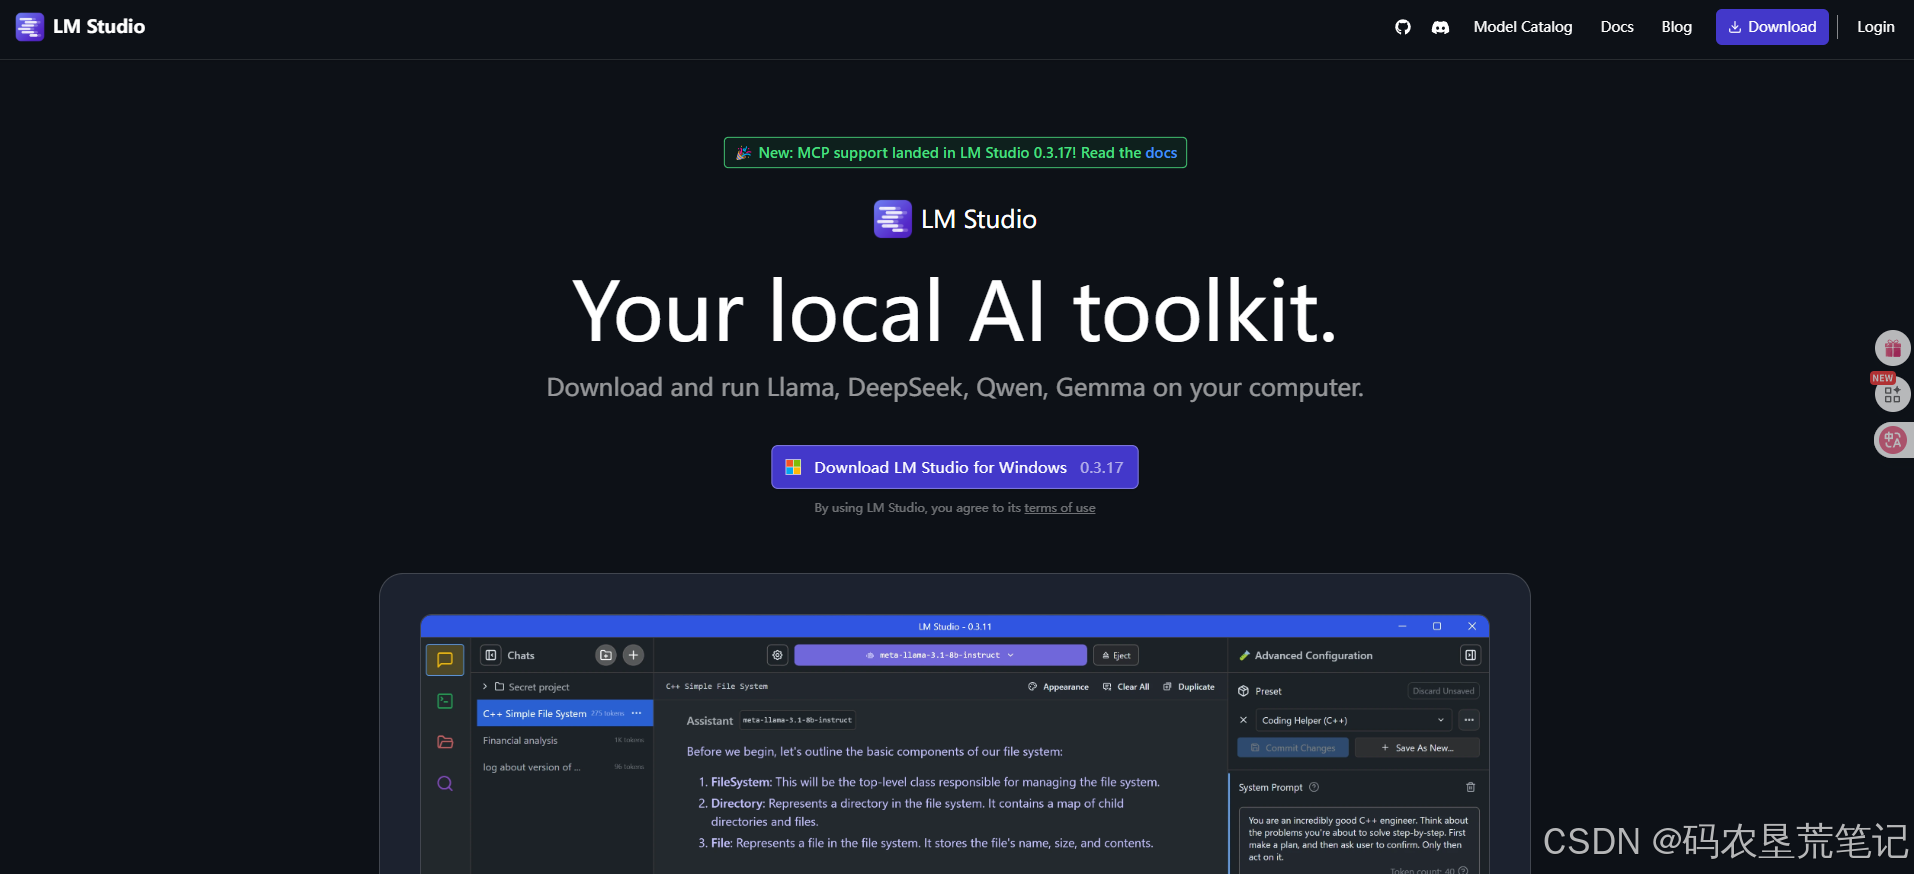Screen dimensions: 1914x874
Task: Click the plus icon to create a new chat
Action: coord(633,655)
